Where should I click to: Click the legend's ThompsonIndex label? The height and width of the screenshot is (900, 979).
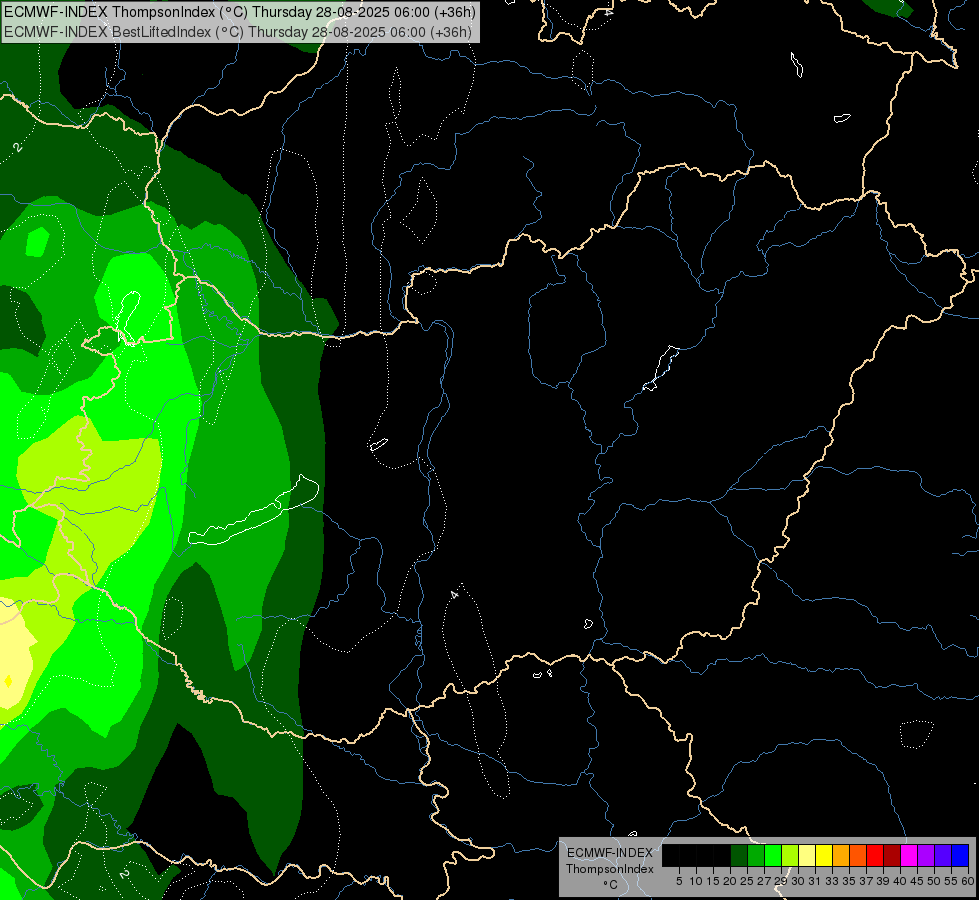click(x=609, y=869)
